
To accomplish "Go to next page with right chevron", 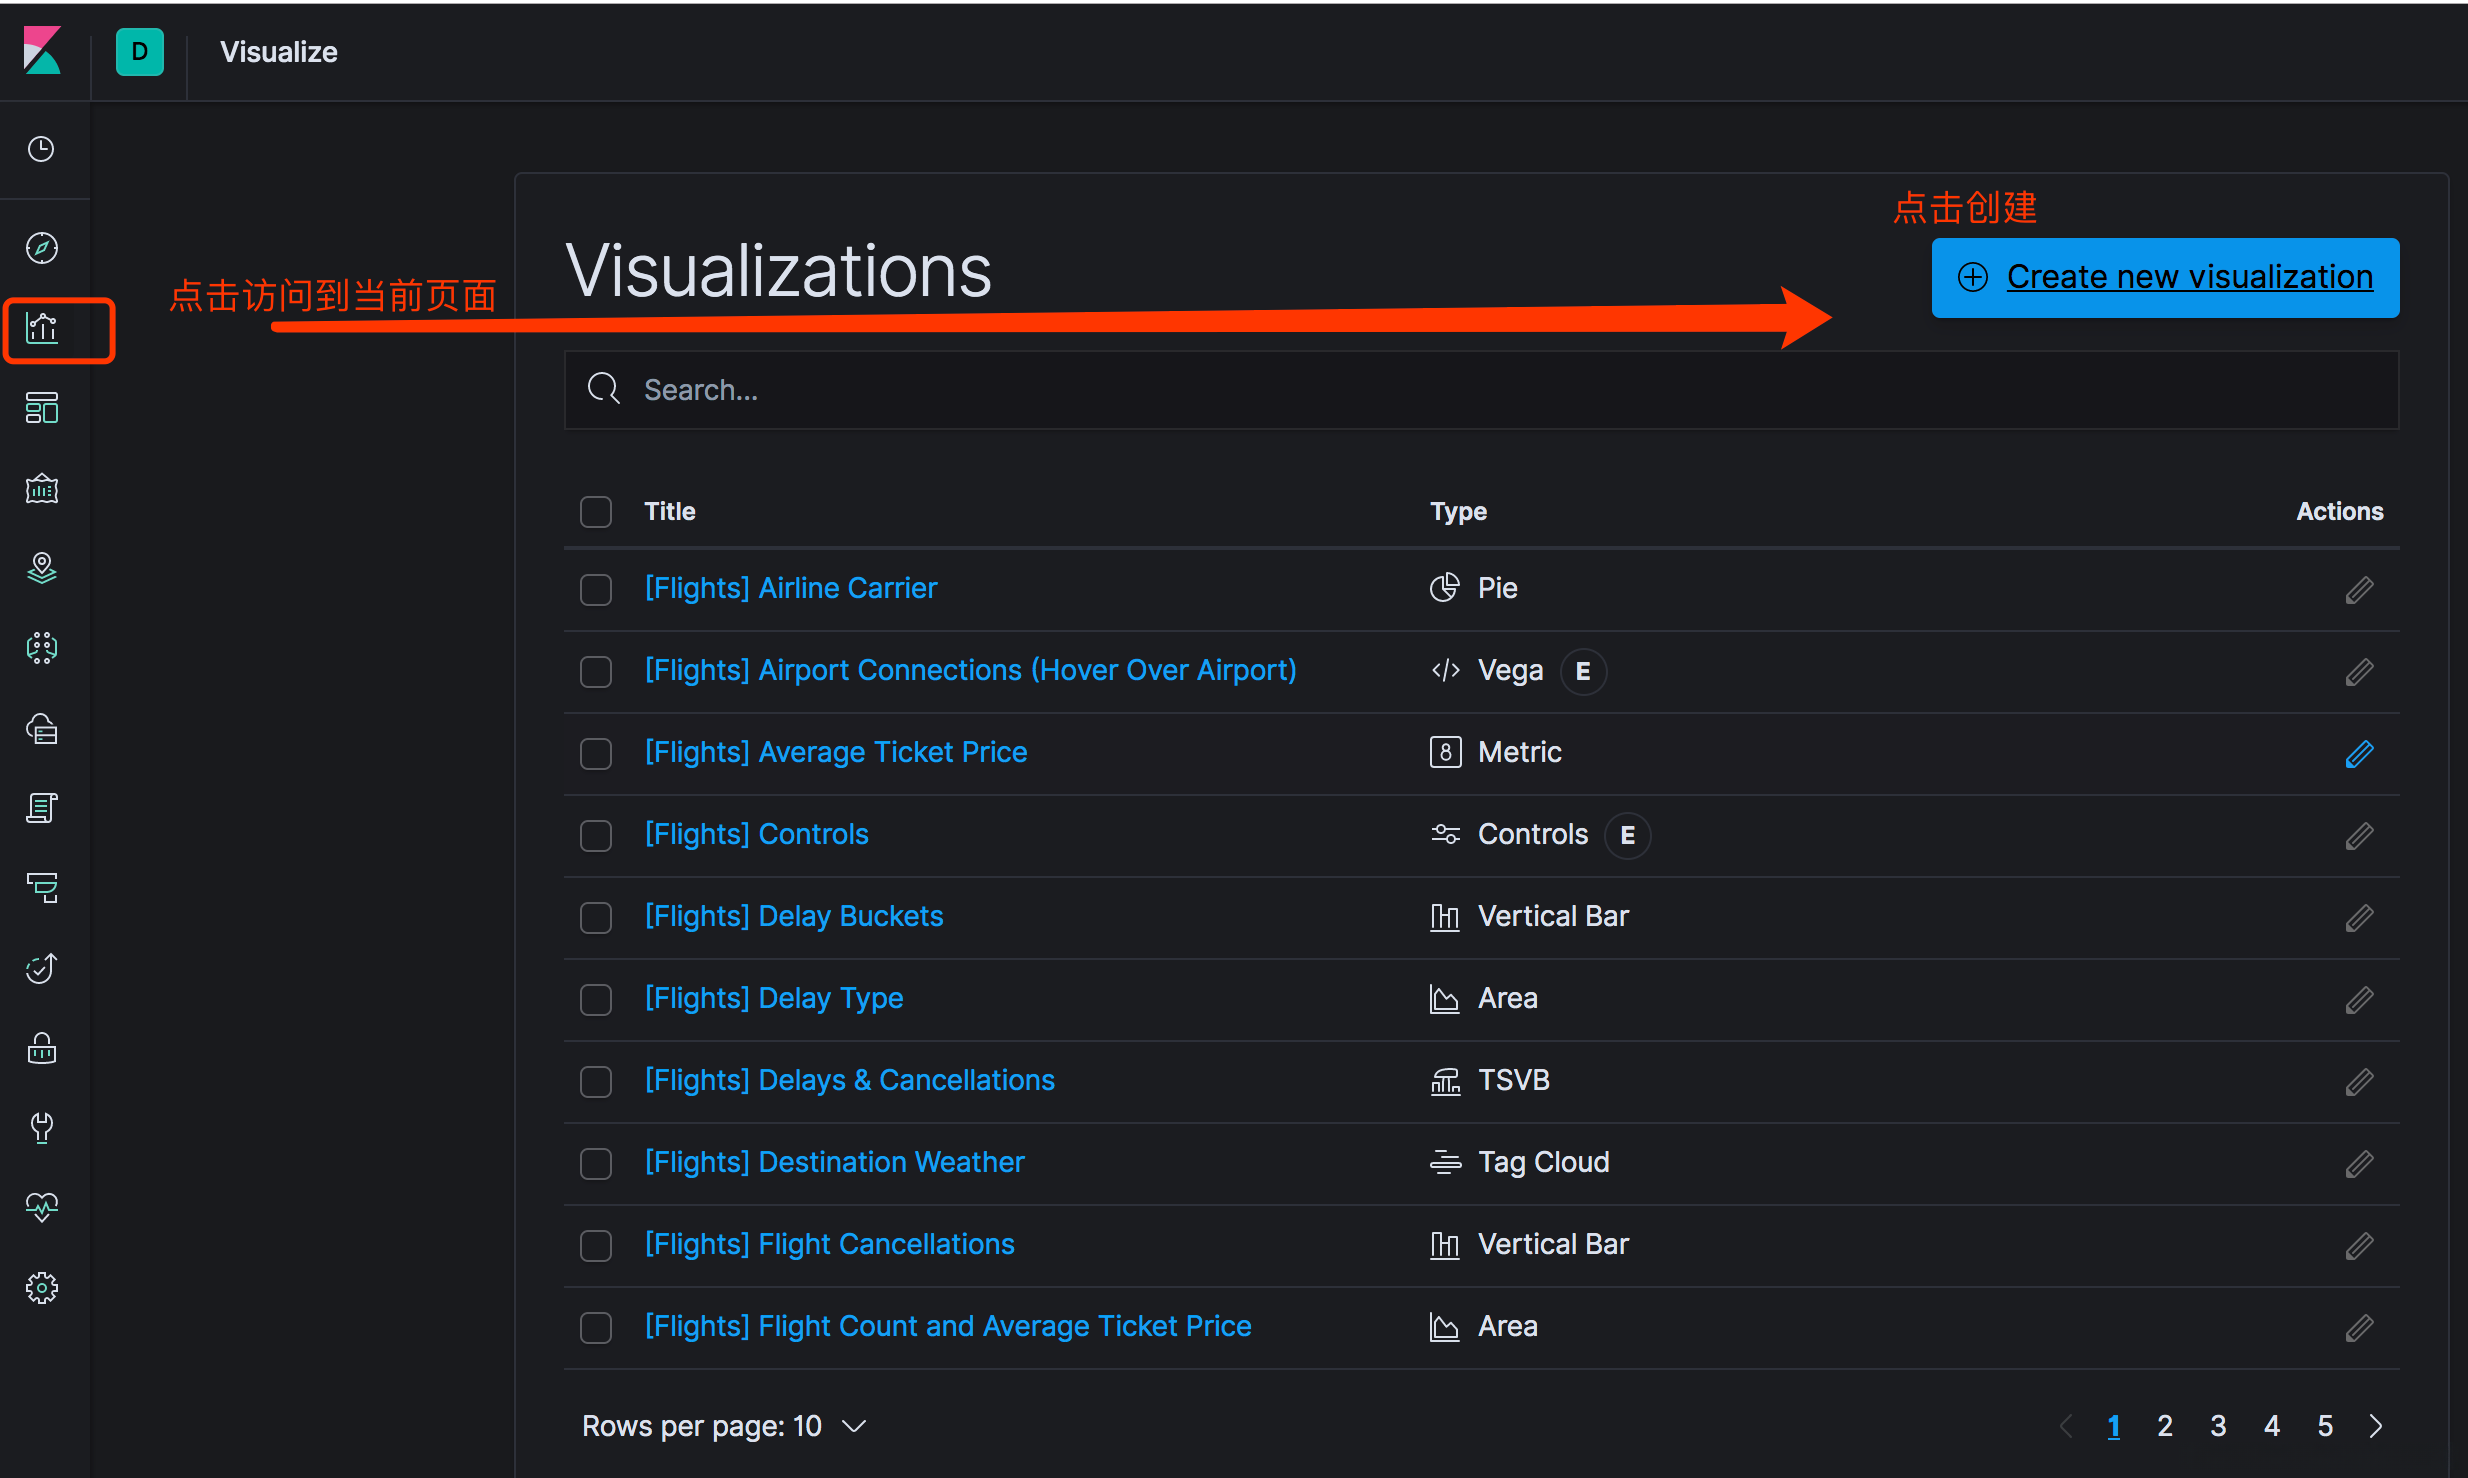I will pos(2376,1426).
